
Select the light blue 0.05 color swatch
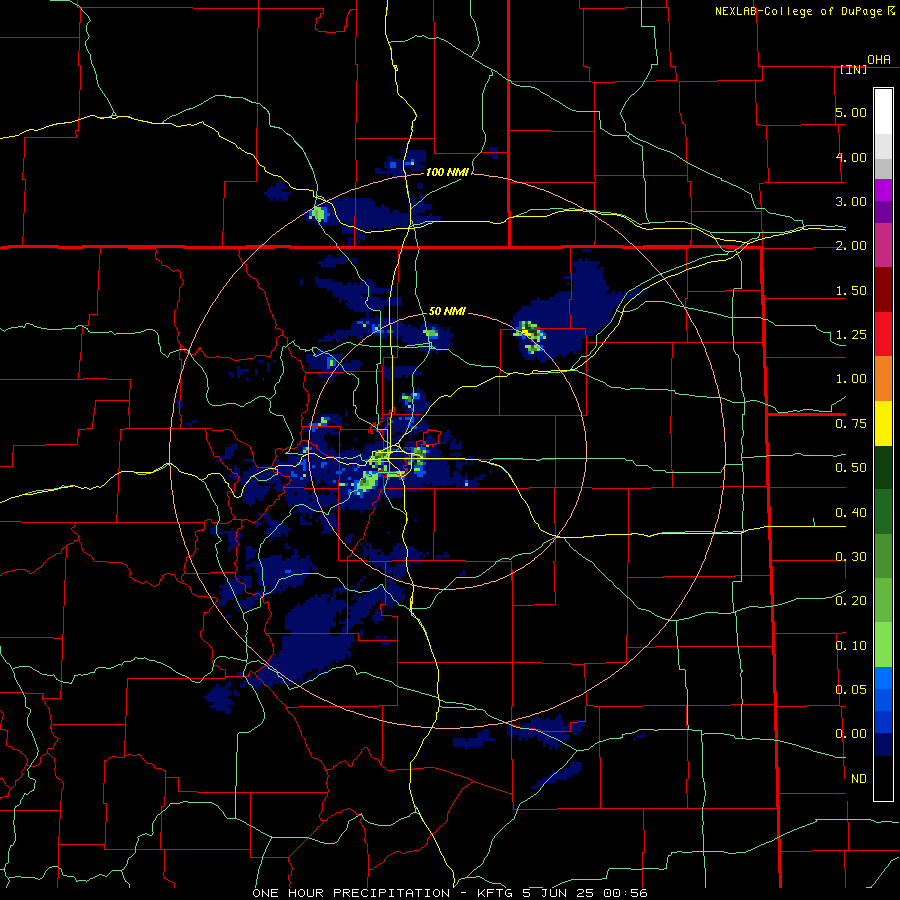tap(883, 678)
